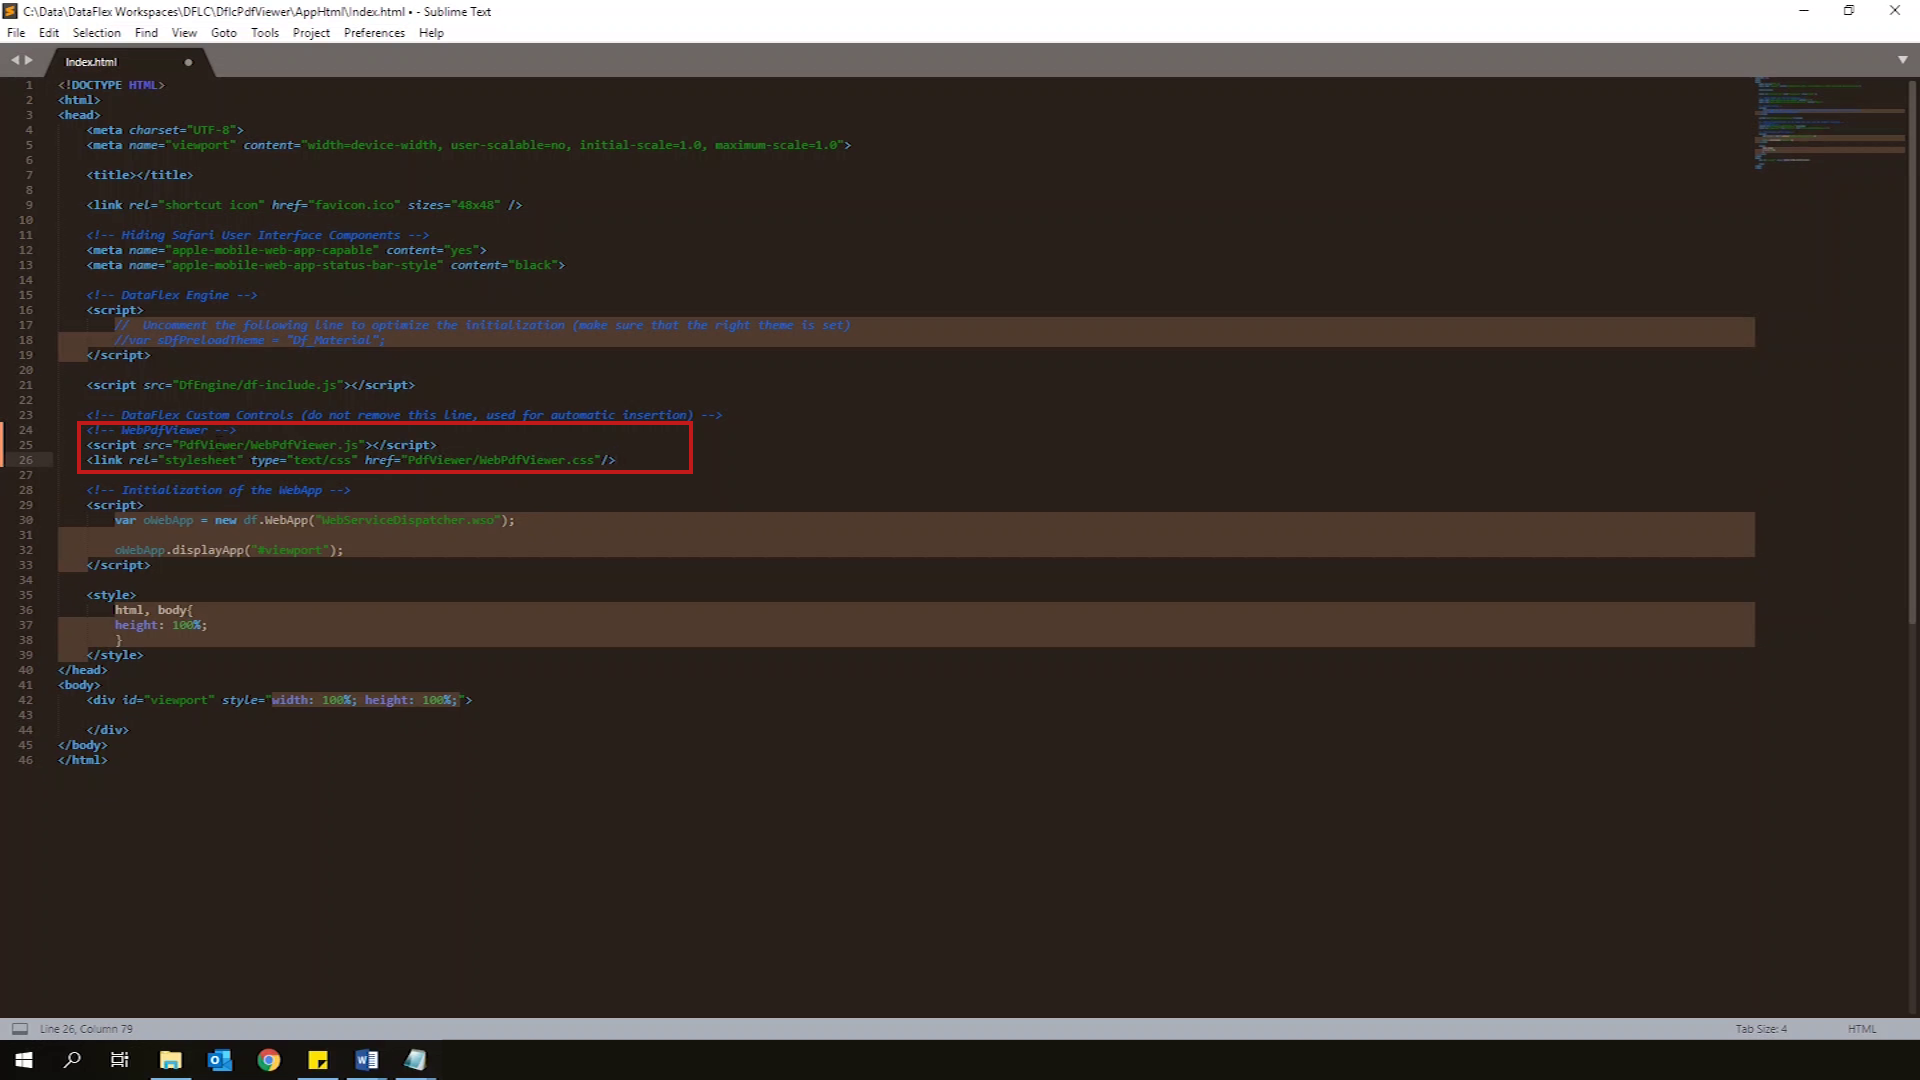The image size is (1920, 1080).
Task: Select the Index.html tab
Action: click(x=92, y=62)
